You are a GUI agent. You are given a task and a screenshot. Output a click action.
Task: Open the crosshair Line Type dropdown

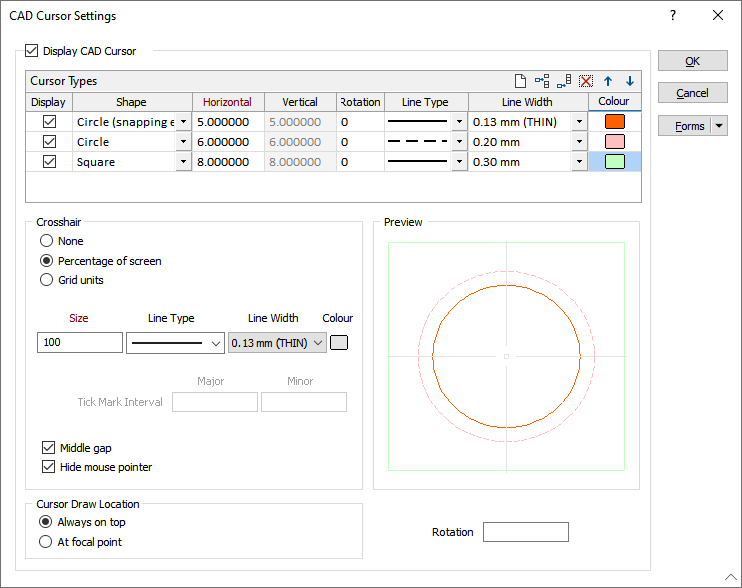coord(214,343)
